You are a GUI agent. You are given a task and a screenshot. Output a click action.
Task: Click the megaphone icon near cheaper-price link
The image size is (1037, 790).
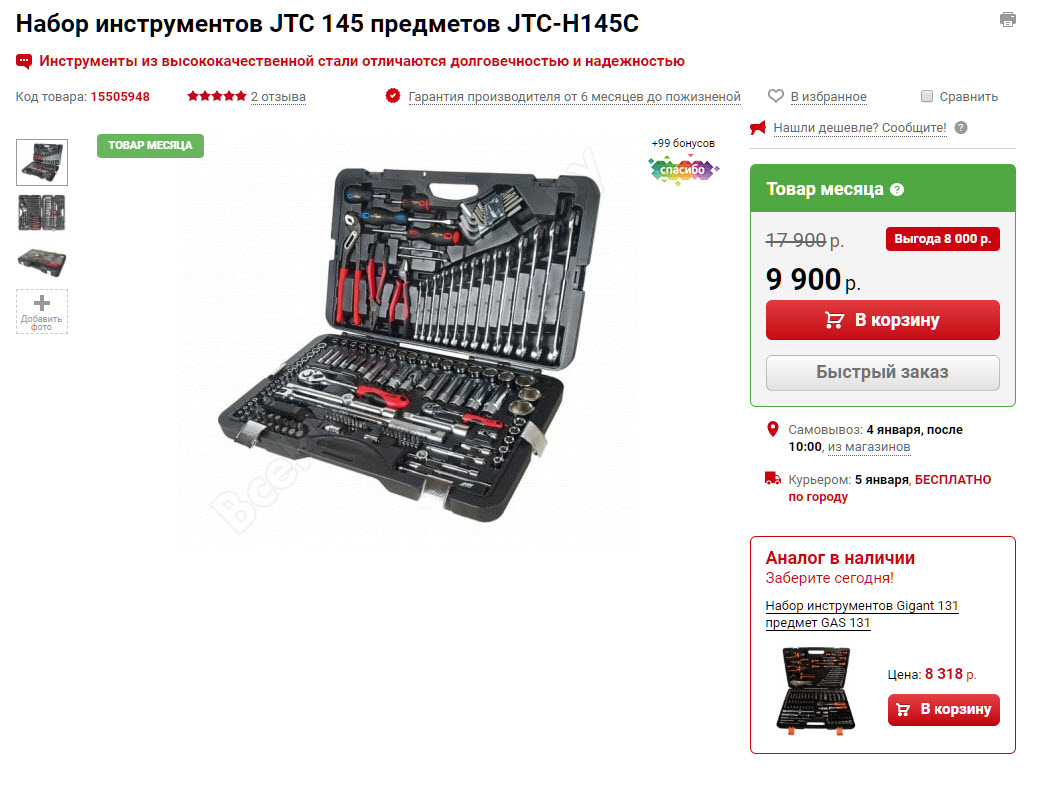[x=758, y=128]
